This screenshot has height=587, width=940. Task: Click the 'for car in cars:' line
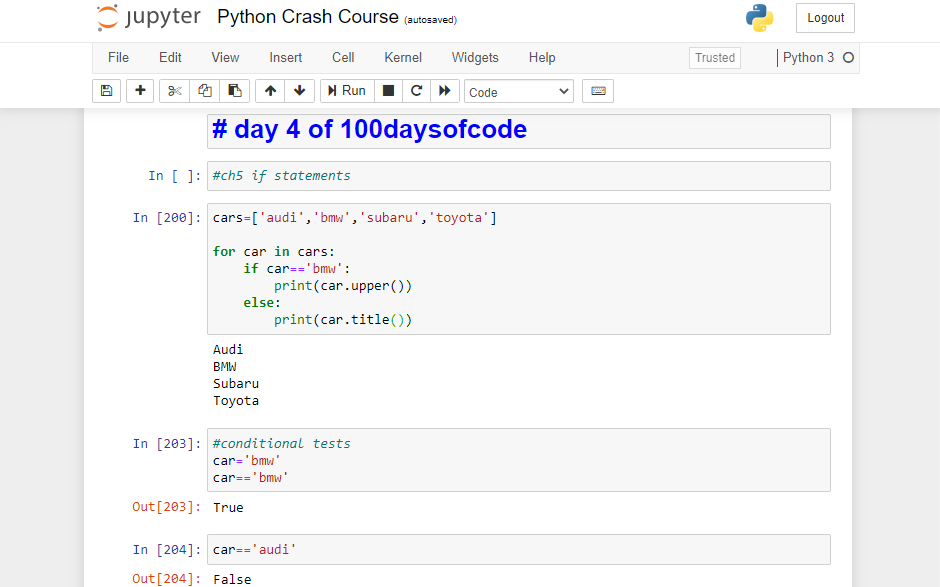click(273, 252)
